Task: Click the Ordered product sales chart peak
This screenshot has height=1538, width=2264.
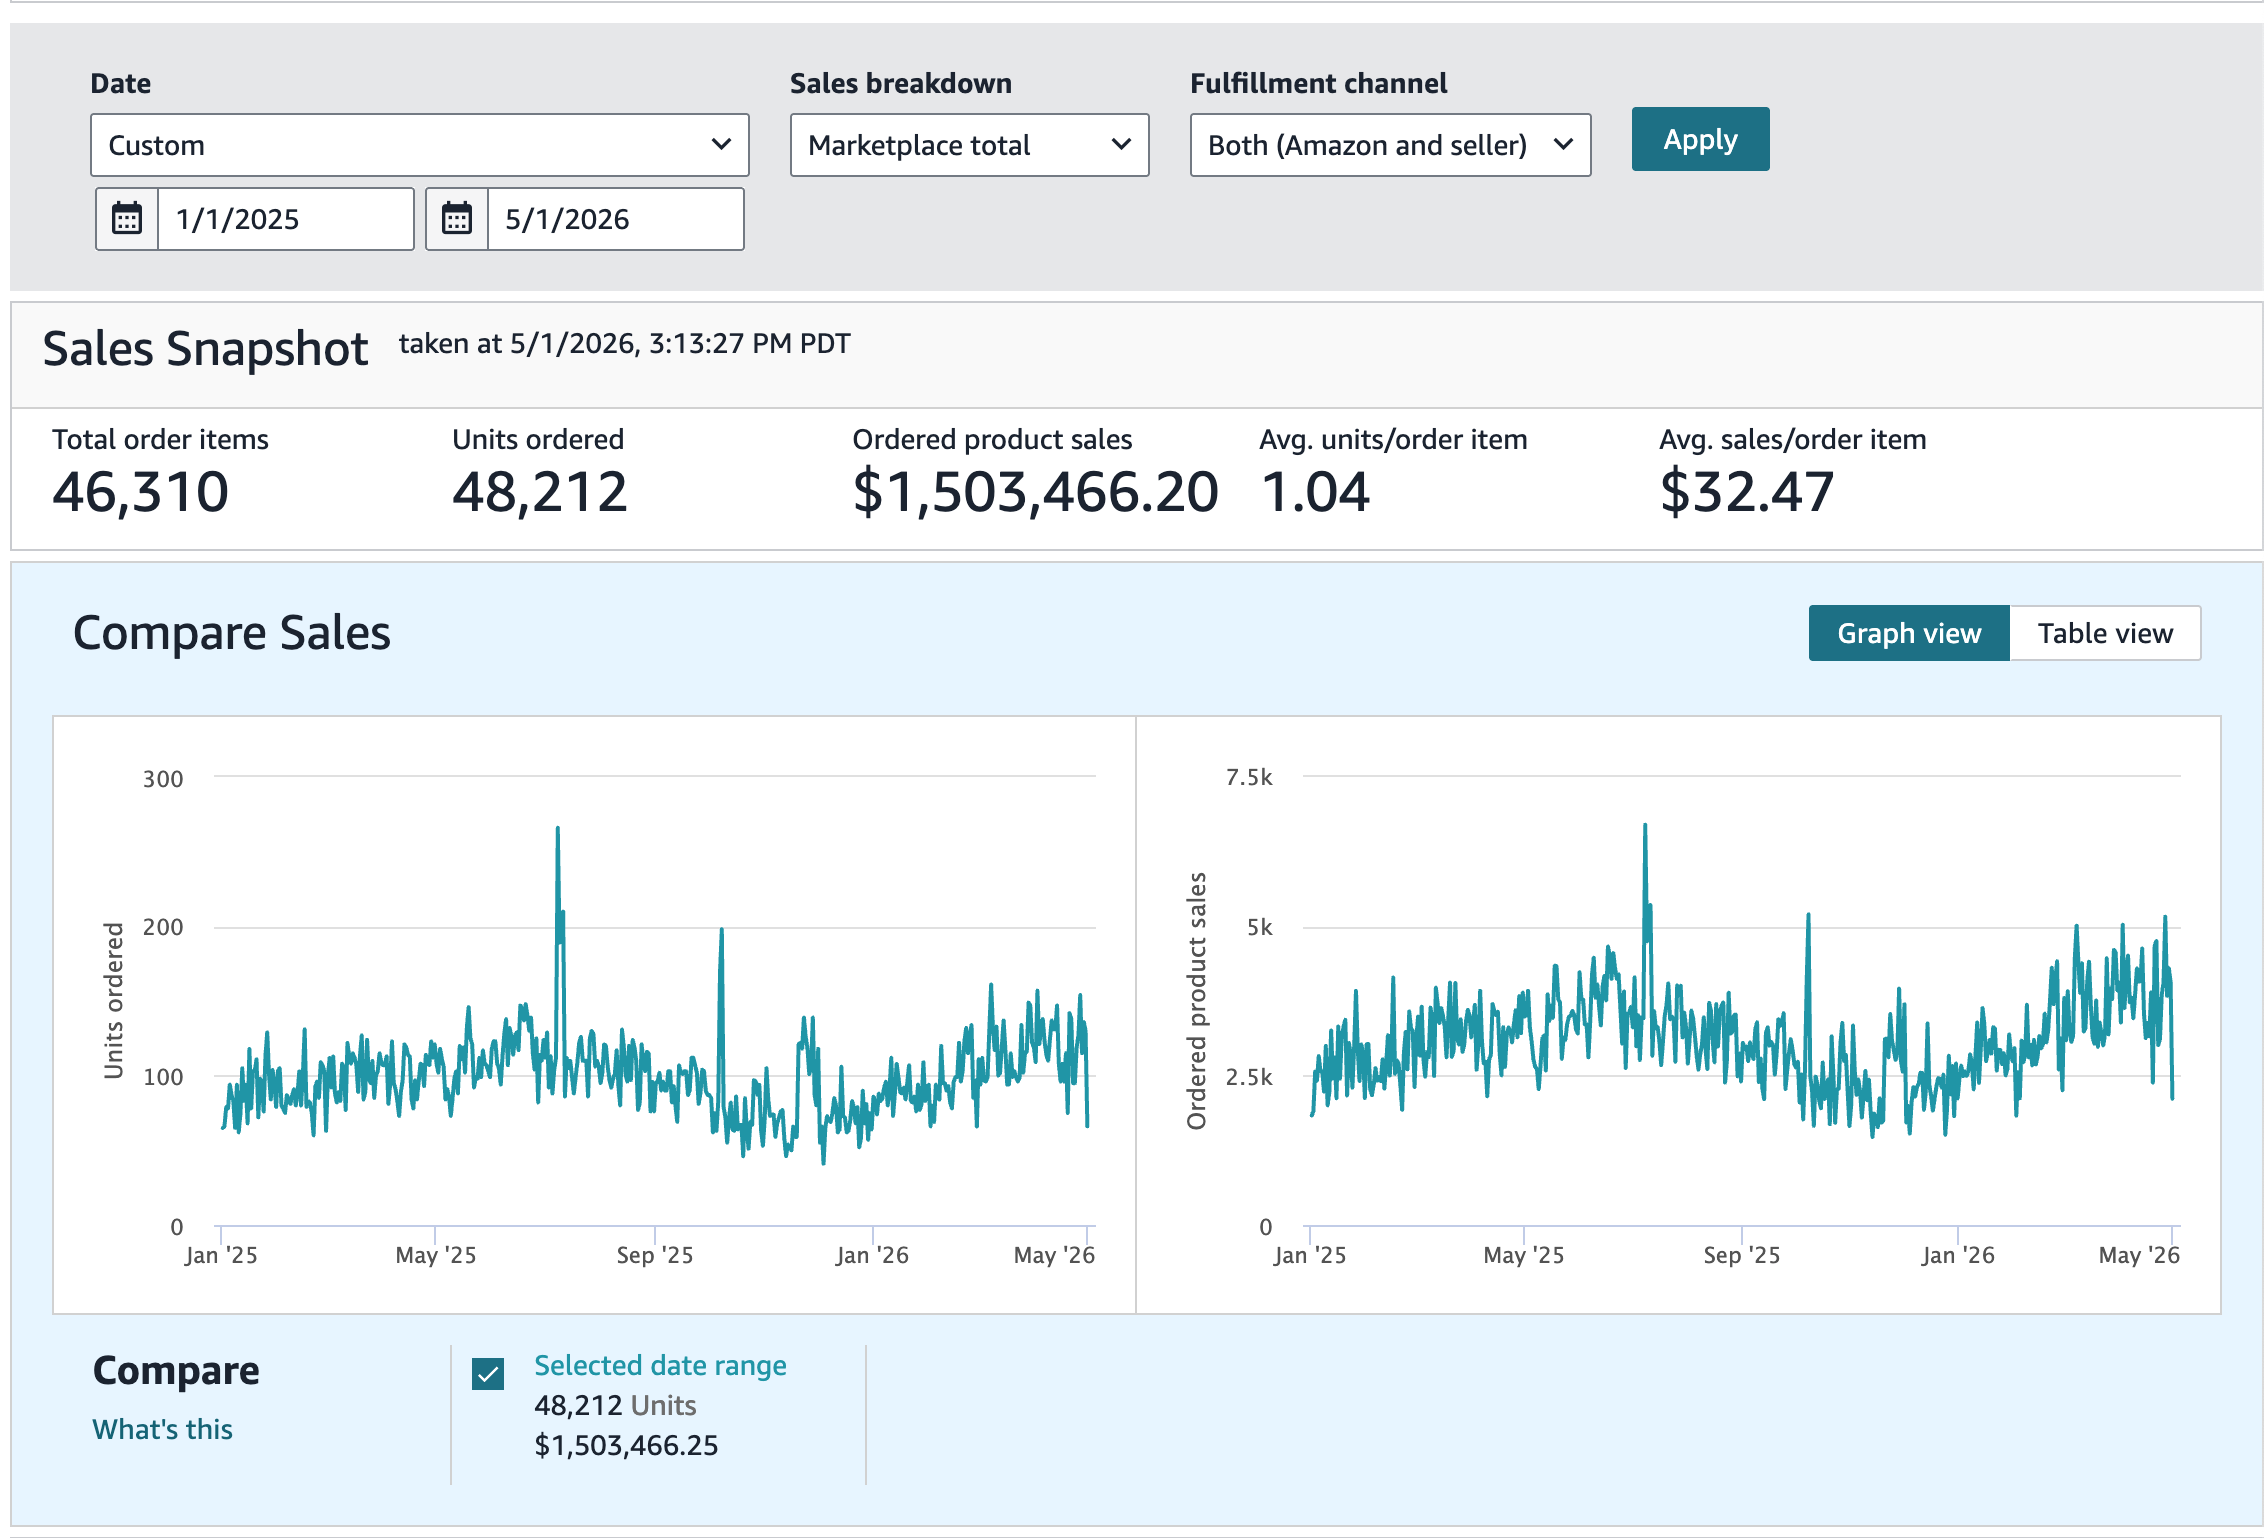Action: (1645, 827)
